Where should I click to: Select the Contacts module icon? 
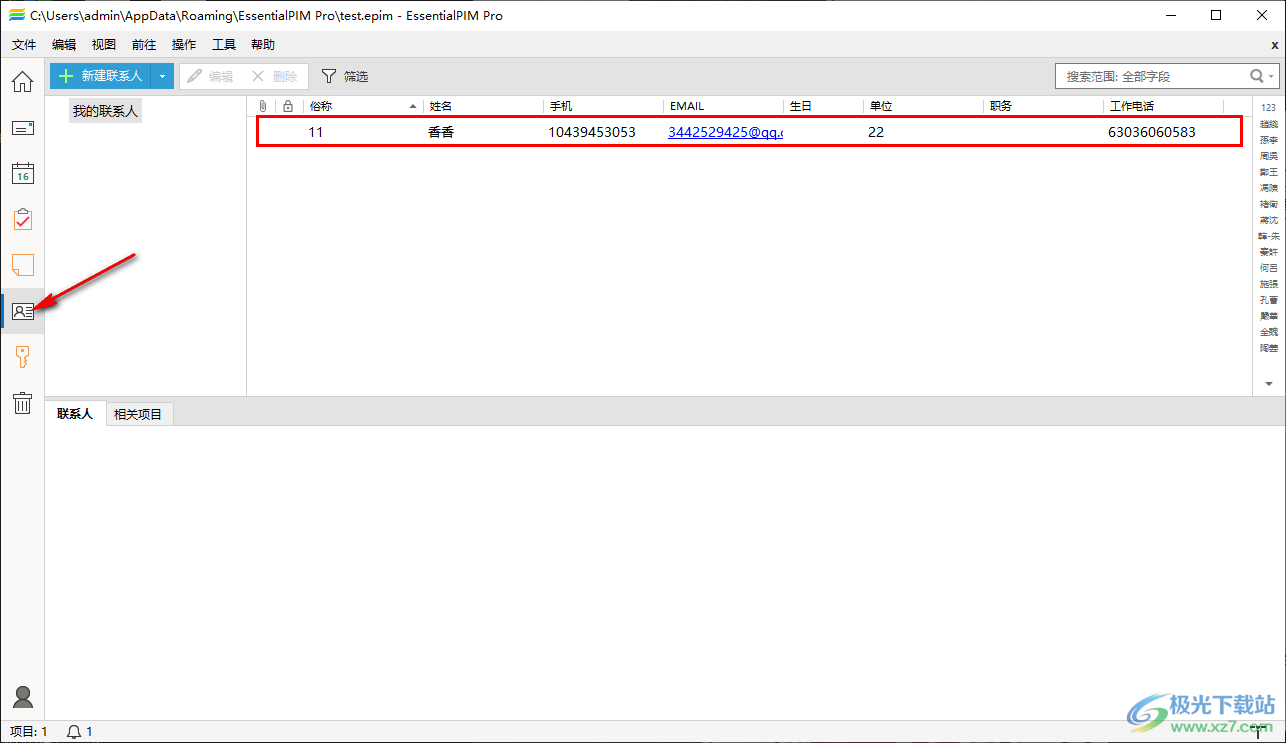tap(22, 311)
